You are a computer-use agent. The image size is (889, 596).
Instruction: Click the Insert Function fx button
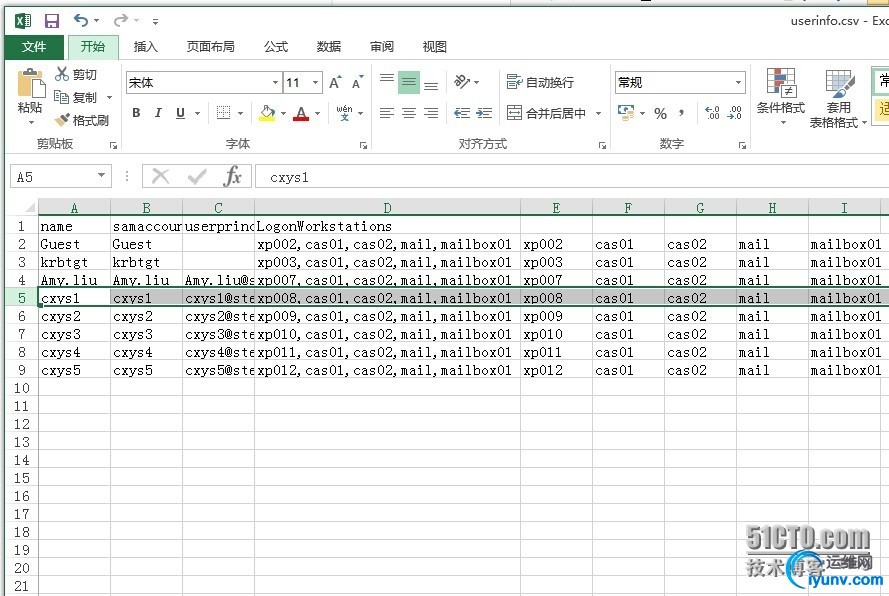(232, 176)
